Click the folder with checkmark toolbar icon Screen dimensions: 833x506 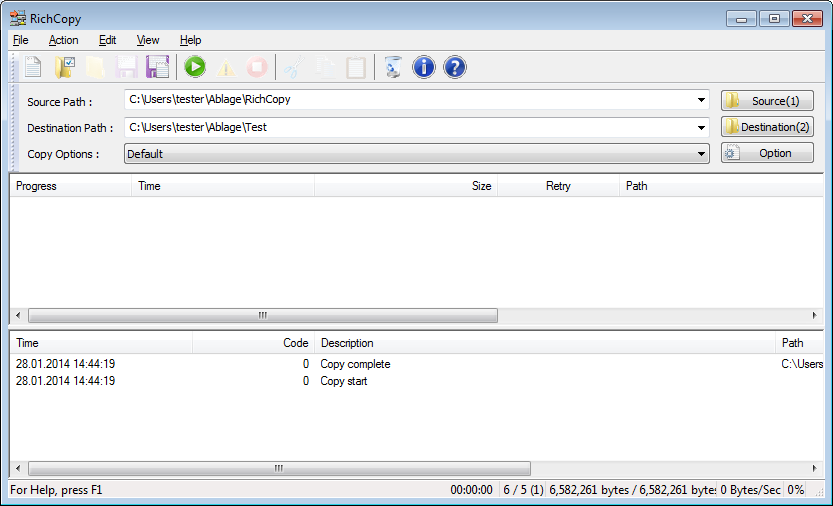click(64, 68)
